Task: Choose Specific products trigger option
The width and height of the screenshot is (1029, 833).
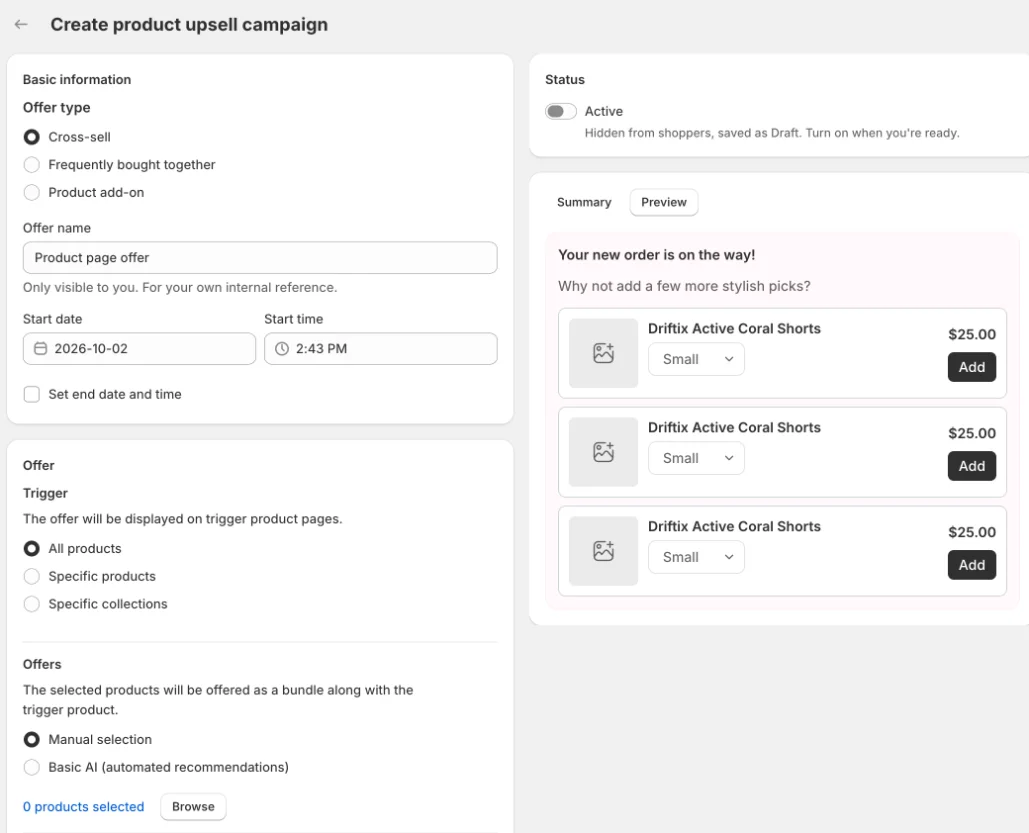Action: click(32, 576)
